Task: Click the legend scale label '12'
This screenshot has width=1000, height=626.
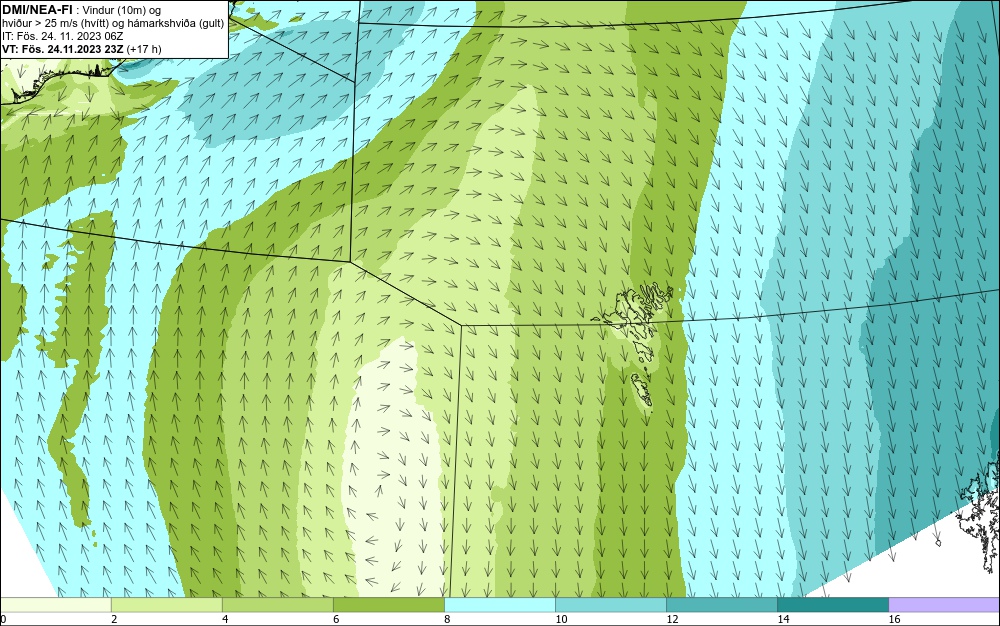Action: tap(672, 619)
